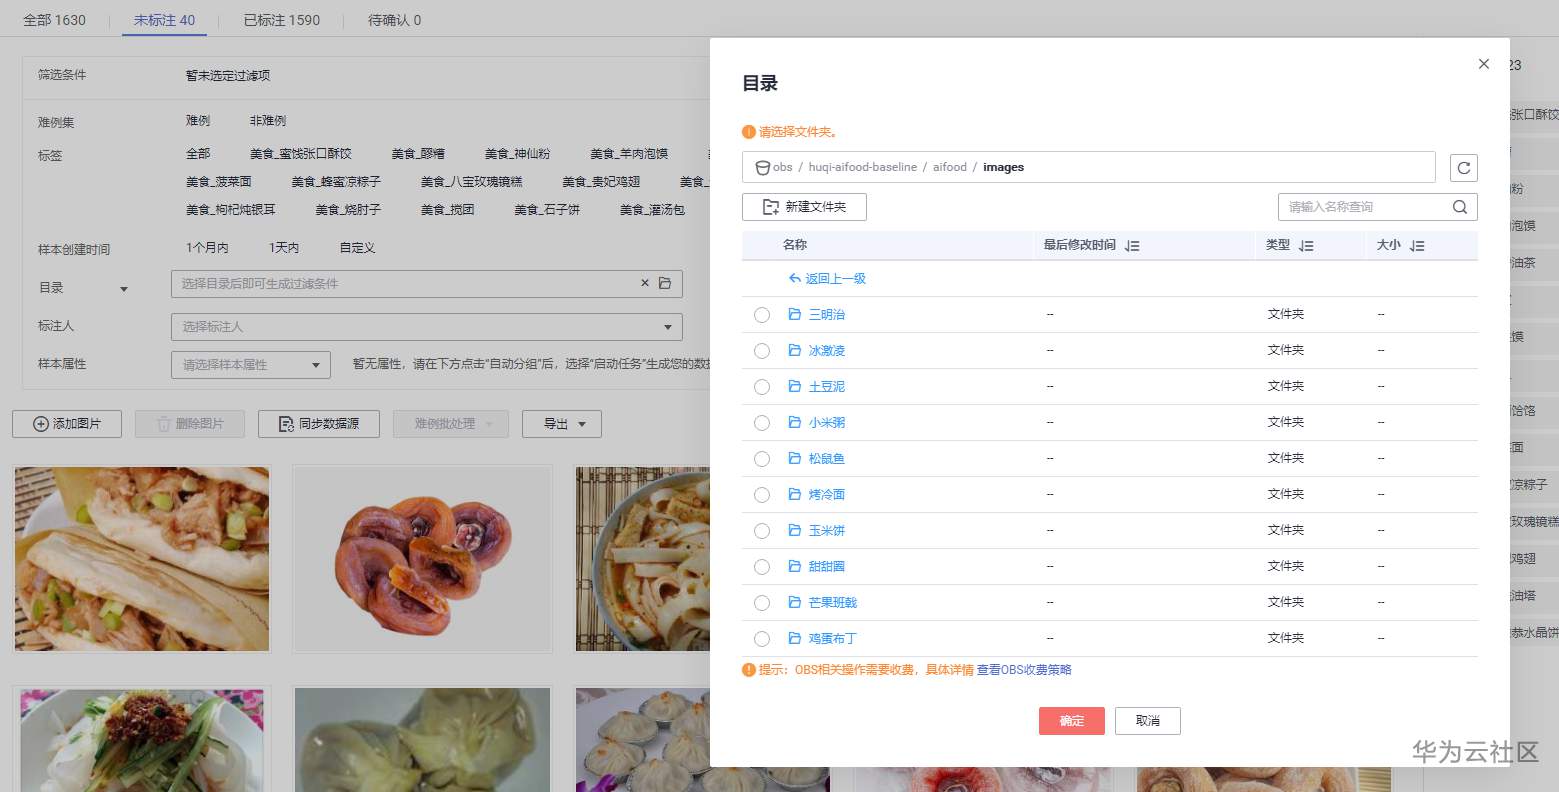The width and height of the screenshot is (1559, 792).
Task: Create a folder with 新建文件夹 button
Action: (x=804, y=207)
